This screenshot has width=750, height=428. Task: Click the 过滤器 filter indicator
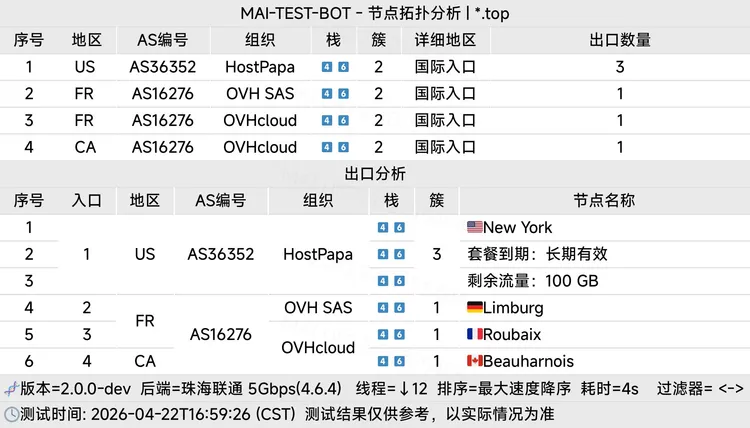click(x=700, y=388)
